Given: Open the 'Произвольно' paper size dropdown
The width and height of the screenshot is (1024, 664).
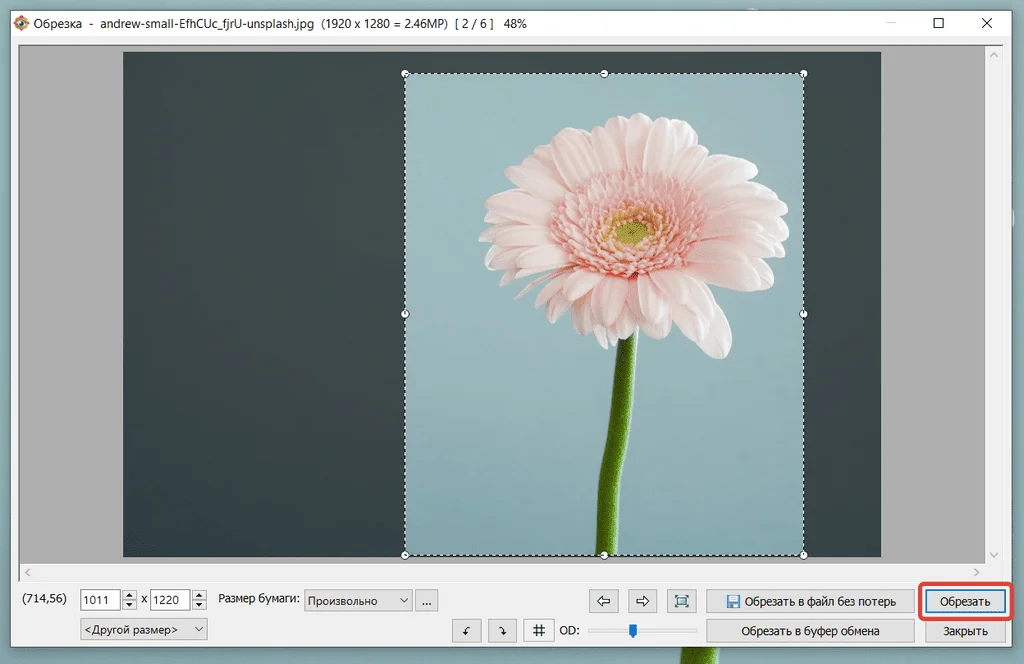Looking at the screenshot, I should click(x=358, y=601).
